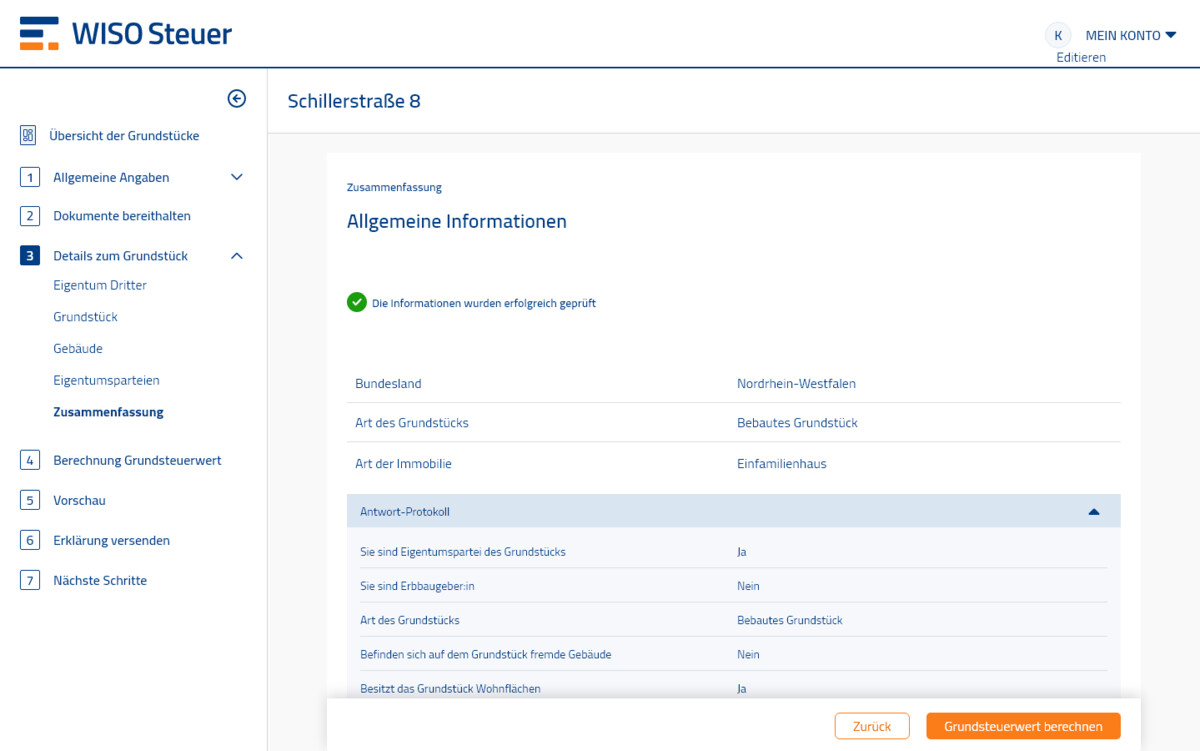The height and width of the screenshot is (751, 1200).
Task: Open Übersicht der Grundstücke
Action: 124,136
